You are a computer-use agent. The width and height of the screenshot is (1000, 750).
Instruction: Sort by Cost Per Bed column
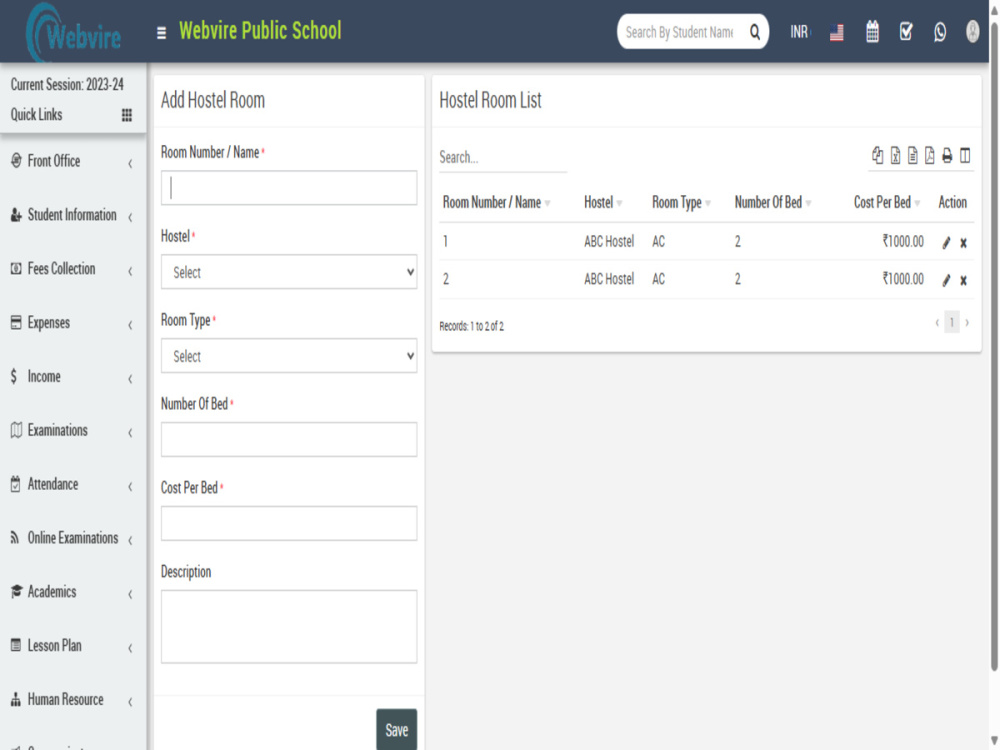pyautogui.click(x=886, y=202)
